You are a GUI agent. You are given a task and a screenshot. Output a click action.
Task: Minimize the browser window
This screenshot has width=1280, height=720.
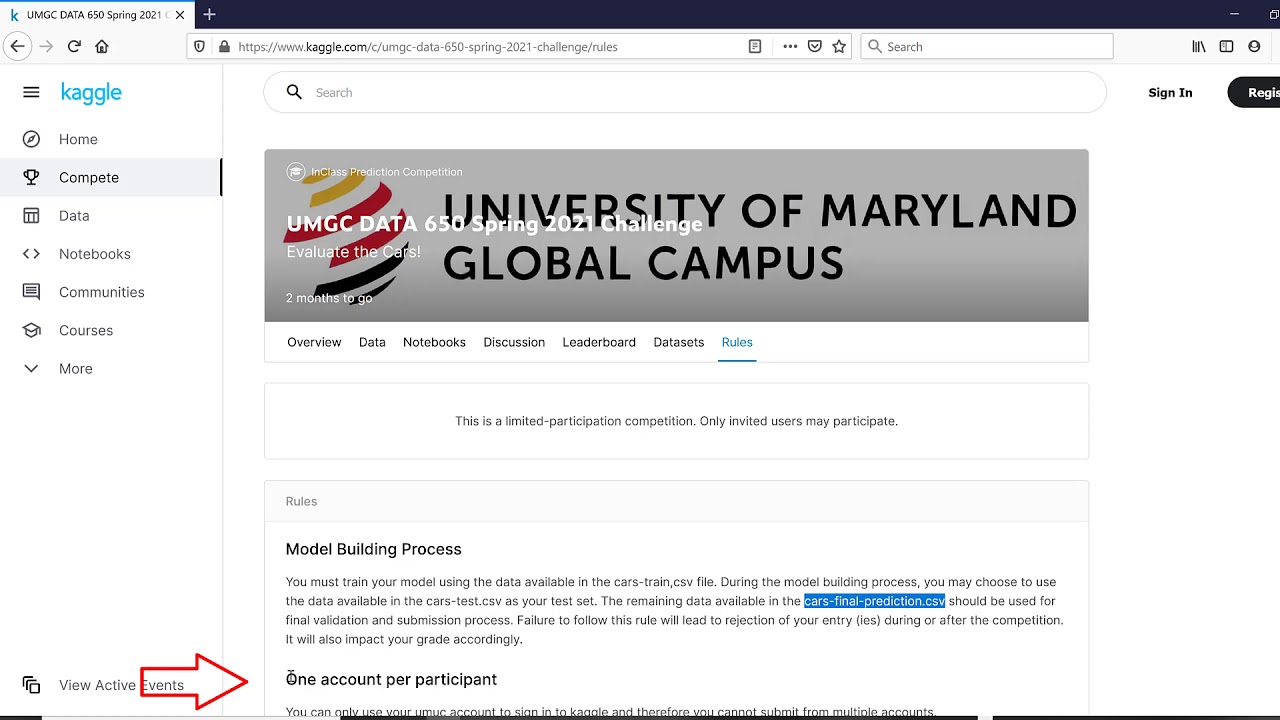pyautogui.click(x=1235, y=14)
